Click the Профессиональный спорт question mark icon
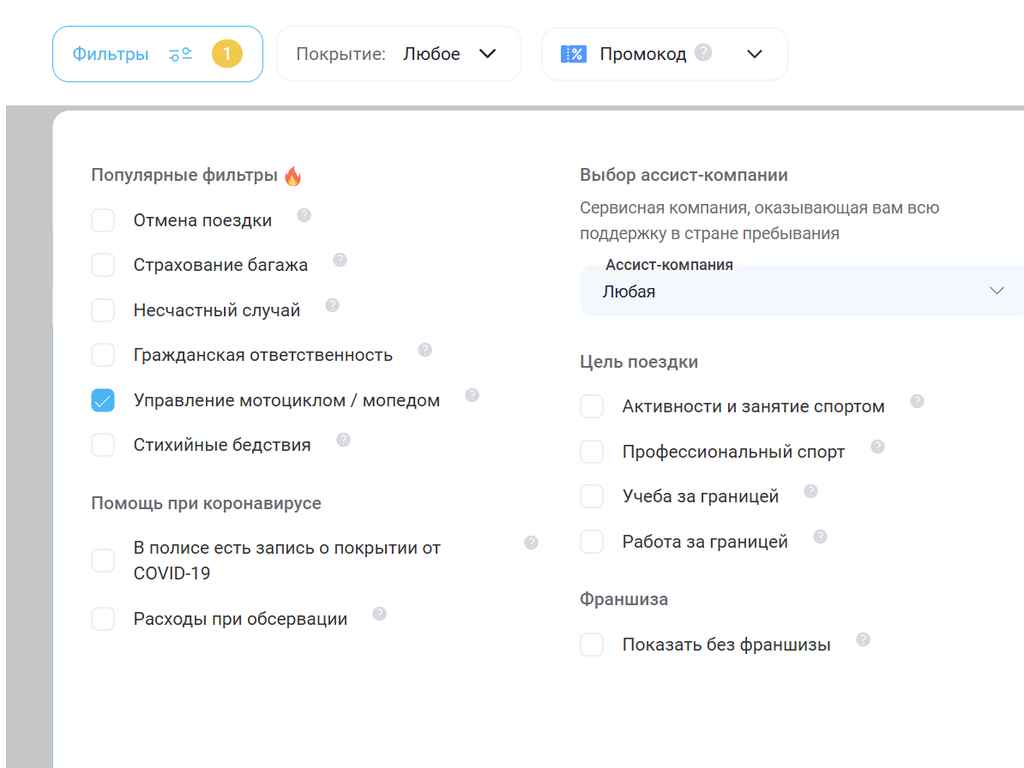 [877, 446]
